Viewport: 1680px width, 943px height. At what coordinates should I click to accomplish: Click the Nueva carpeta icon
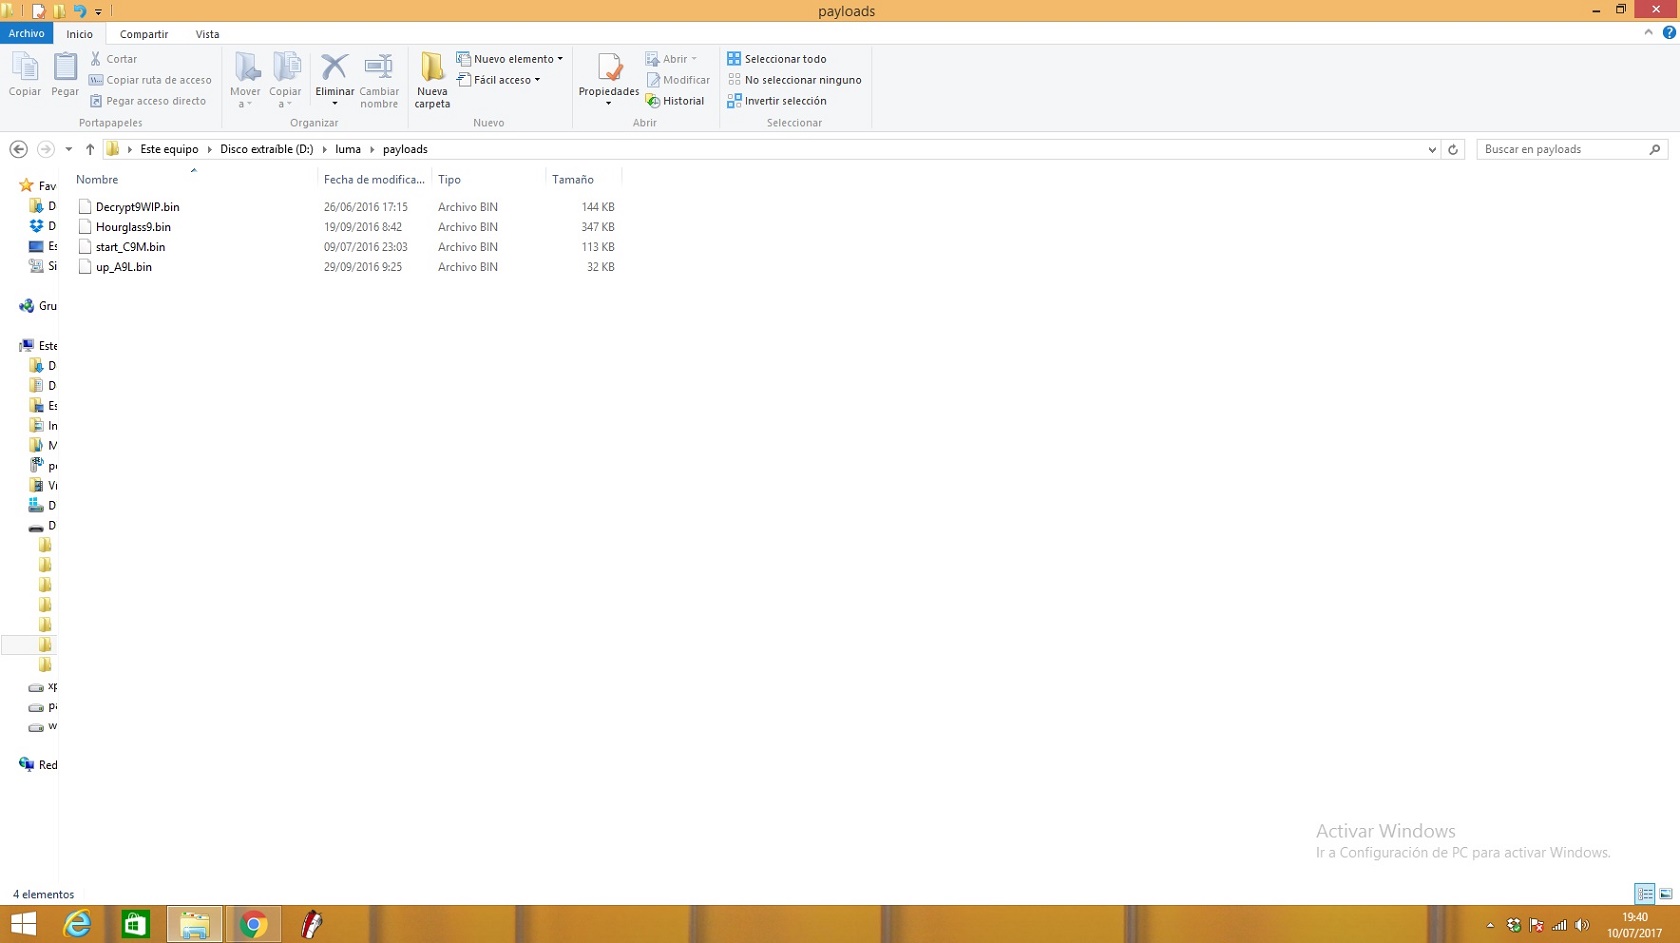pyautogui.click(x=432, y=68)
